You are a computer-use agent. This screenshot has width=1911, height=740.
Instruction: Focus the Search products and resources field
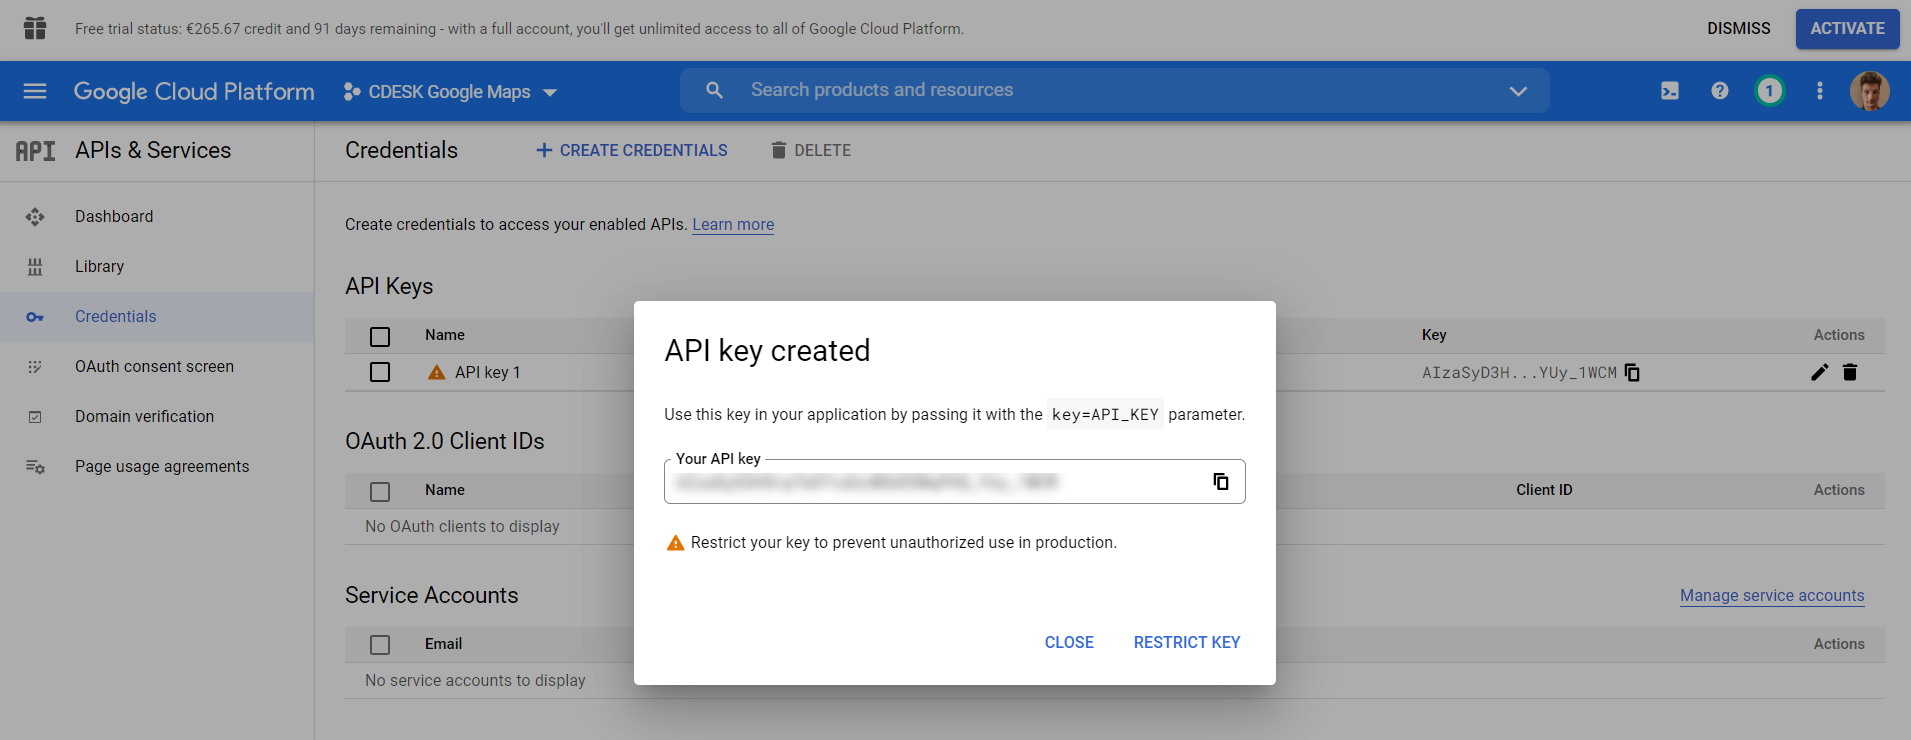coord(1115,90)
